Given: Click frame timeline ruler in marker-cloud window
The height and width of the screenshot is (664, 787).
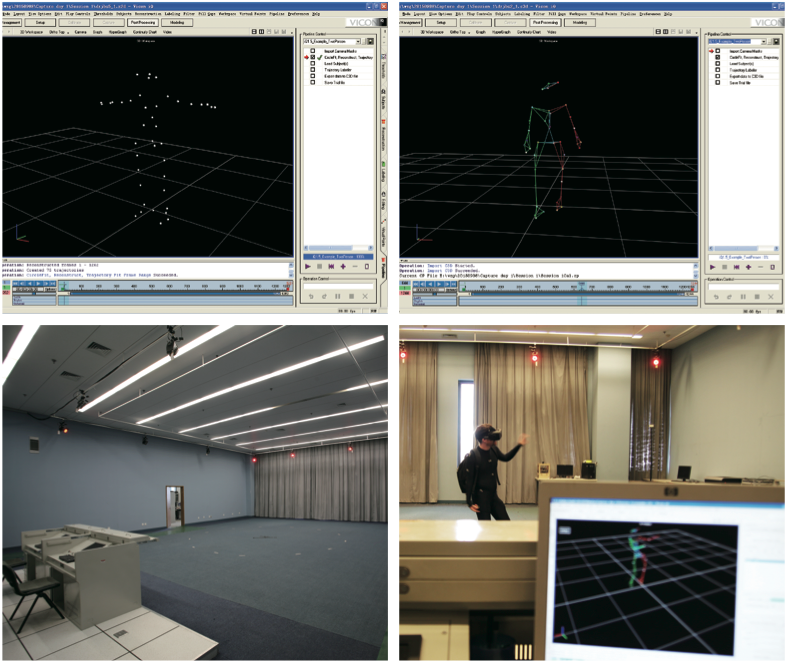Looking at the screenshot, I should [176, 286].
